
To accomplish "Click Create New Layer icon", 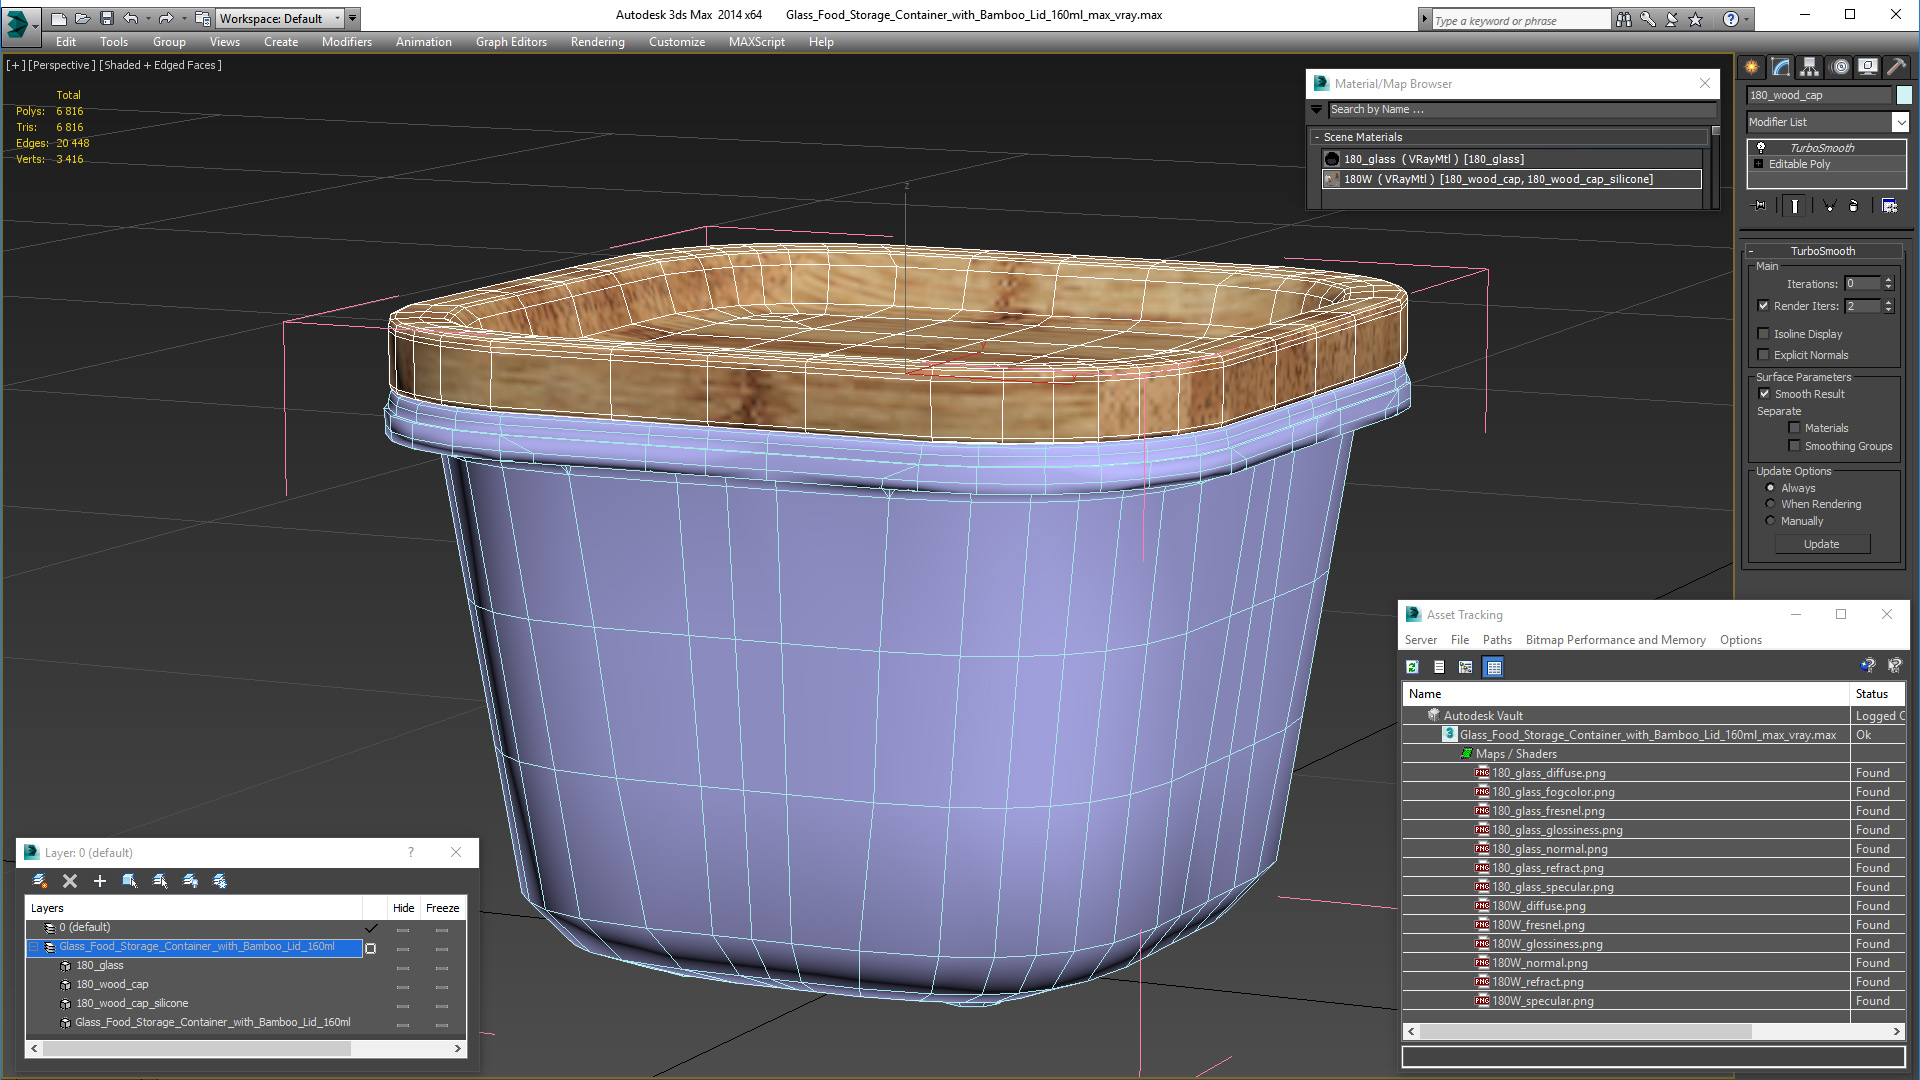I will (x=40, y=881).
